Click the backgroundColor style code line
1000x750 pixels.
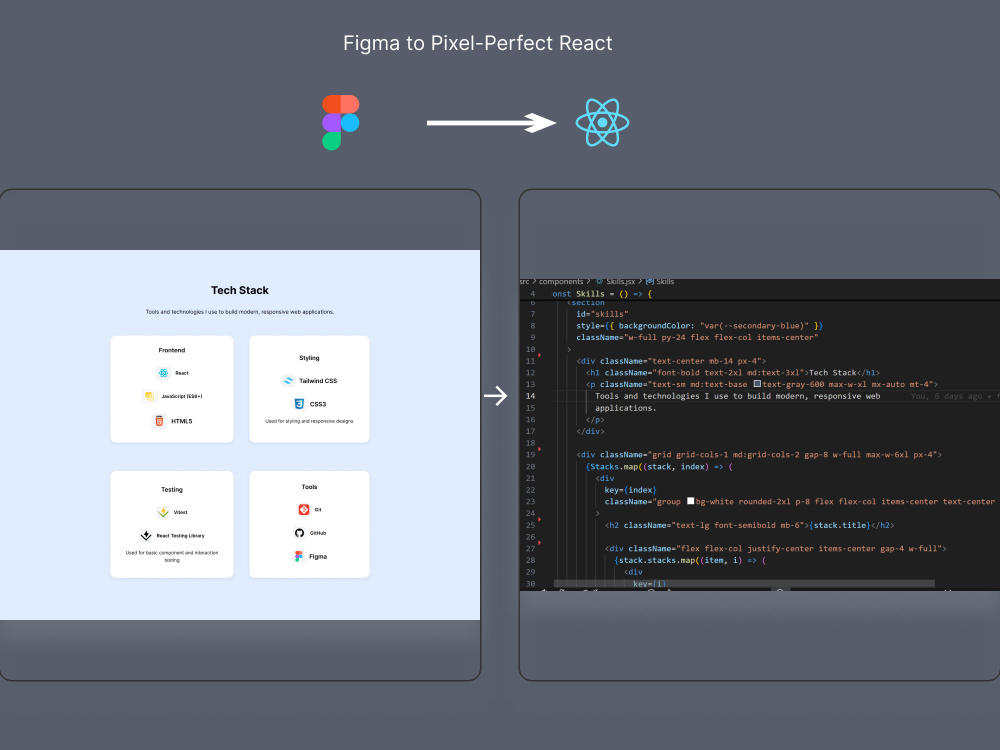[700, 326]
